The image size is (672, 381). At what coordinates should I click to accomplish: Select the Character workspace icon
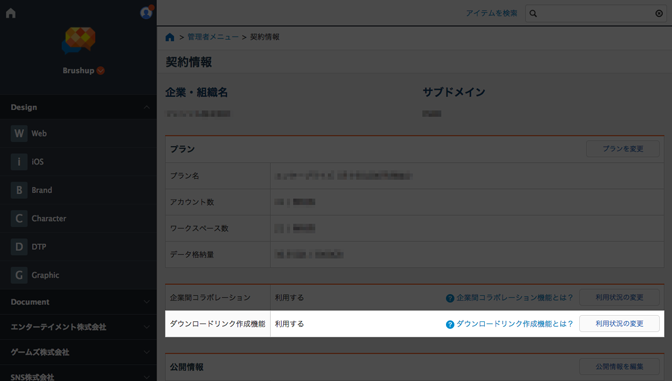[x=19, y=218]
